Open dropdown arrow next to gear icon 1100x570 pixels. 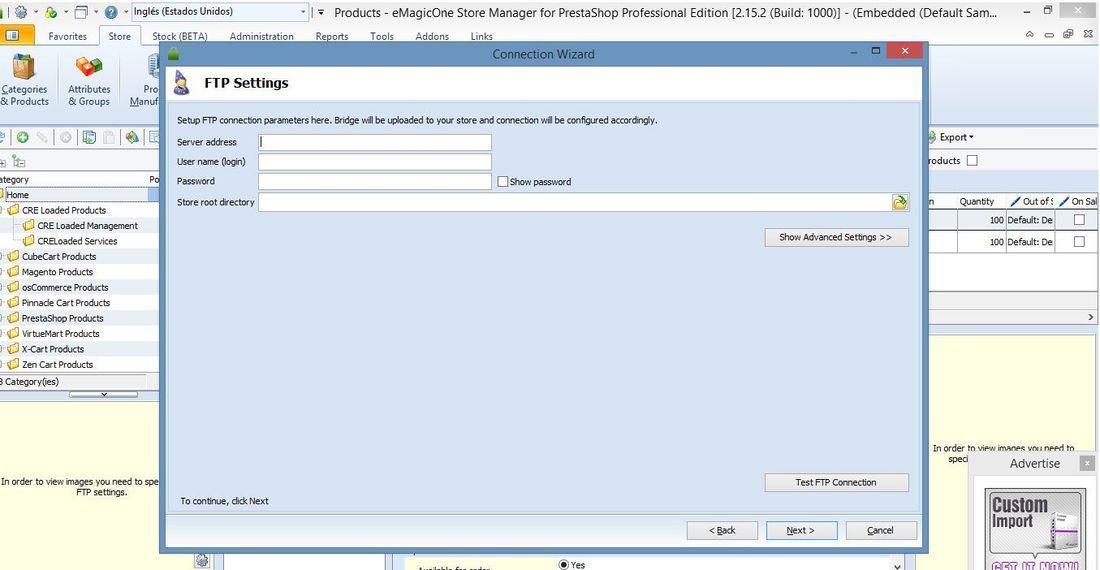point(34,12)
